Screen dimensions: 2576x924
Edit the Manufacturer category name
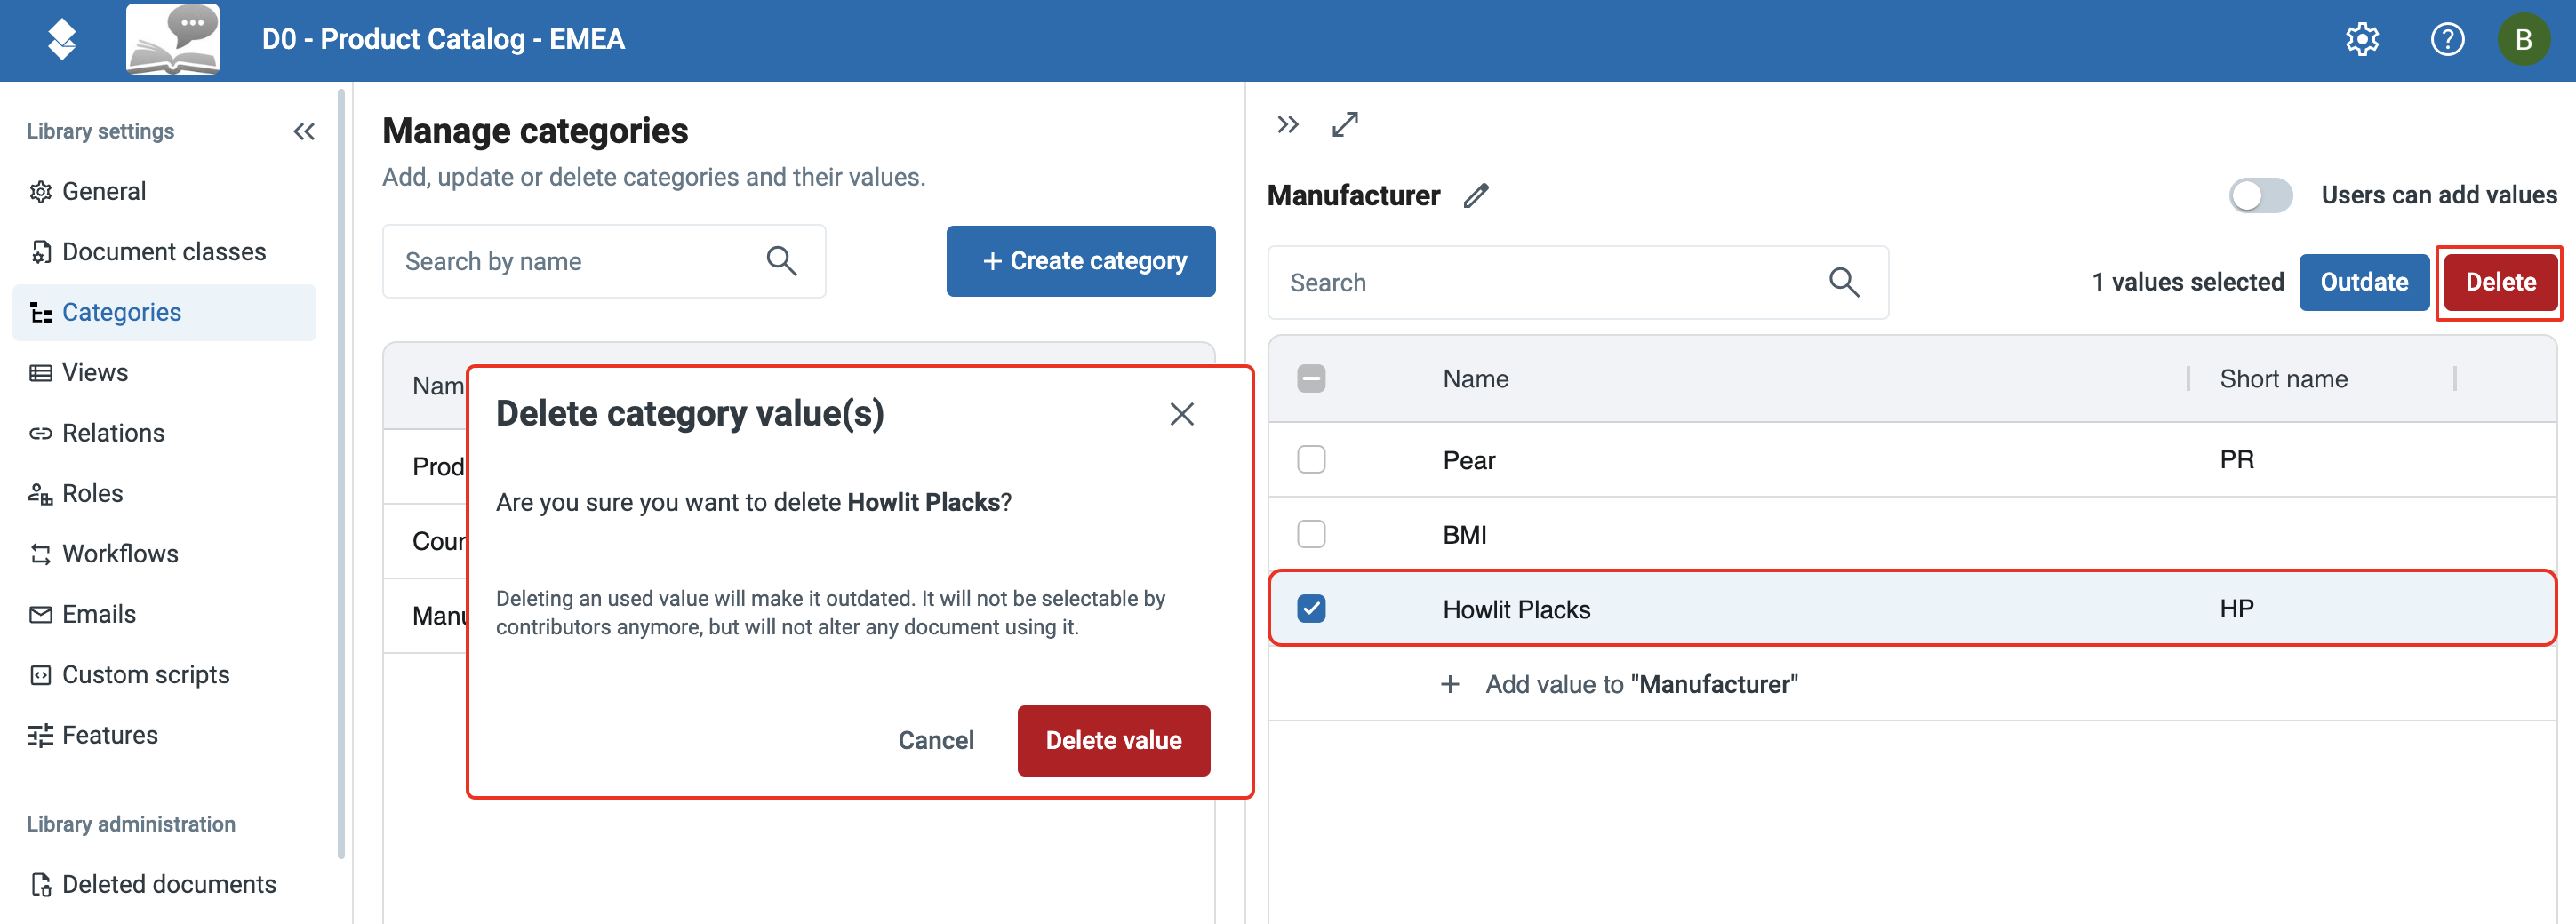(1476, 195)
